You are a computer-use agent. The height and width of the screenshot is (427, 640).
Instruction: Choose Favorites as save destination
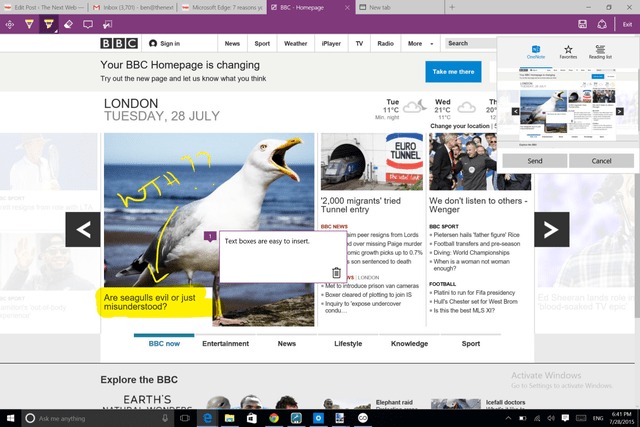pyautogui.click(x=568, y=52)
